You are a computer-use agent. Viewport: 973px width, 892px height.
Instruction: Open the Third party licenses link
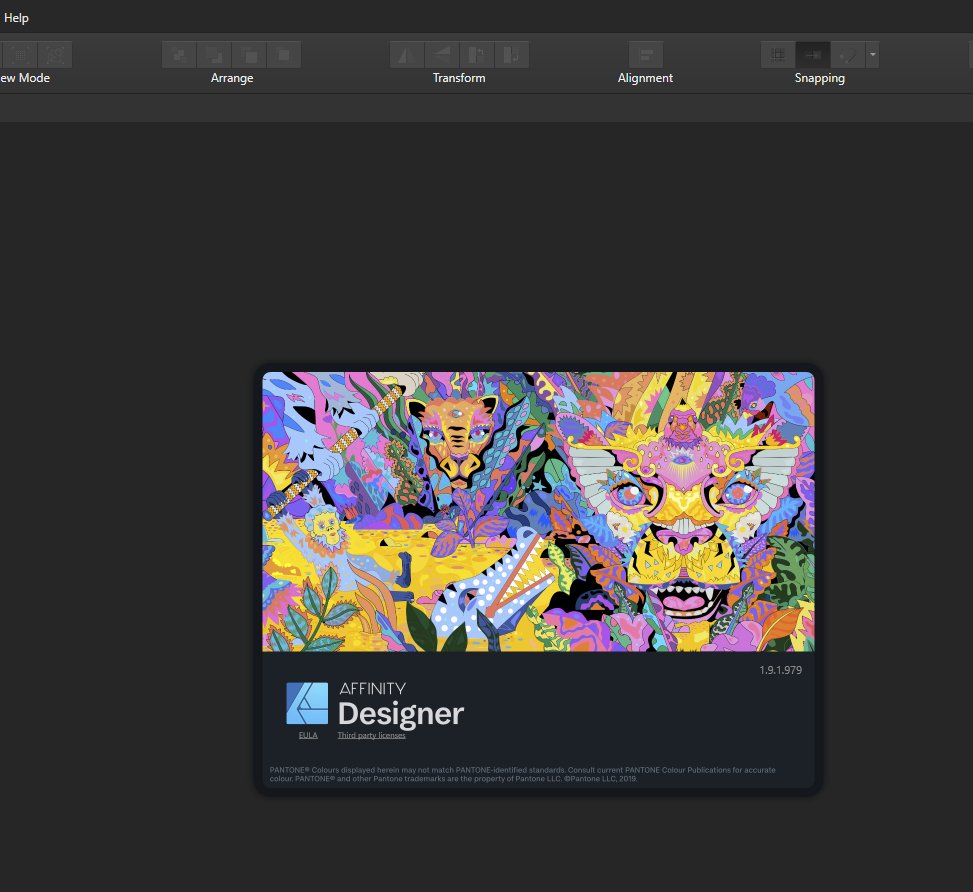371,735
